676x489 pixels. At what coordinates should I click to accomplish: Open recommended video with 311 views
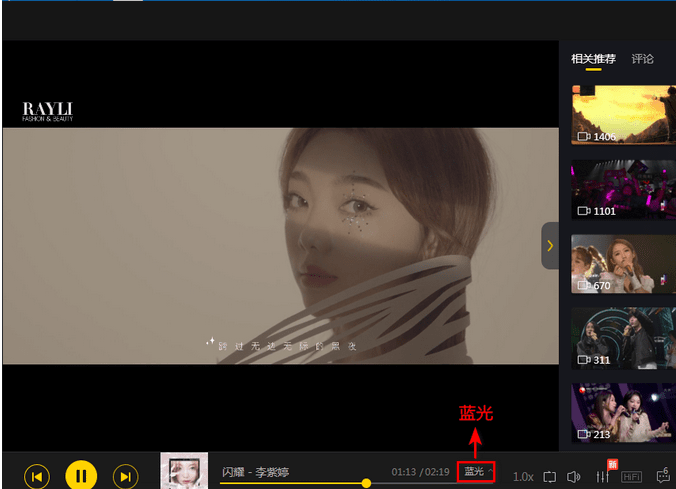click(623, 339)
